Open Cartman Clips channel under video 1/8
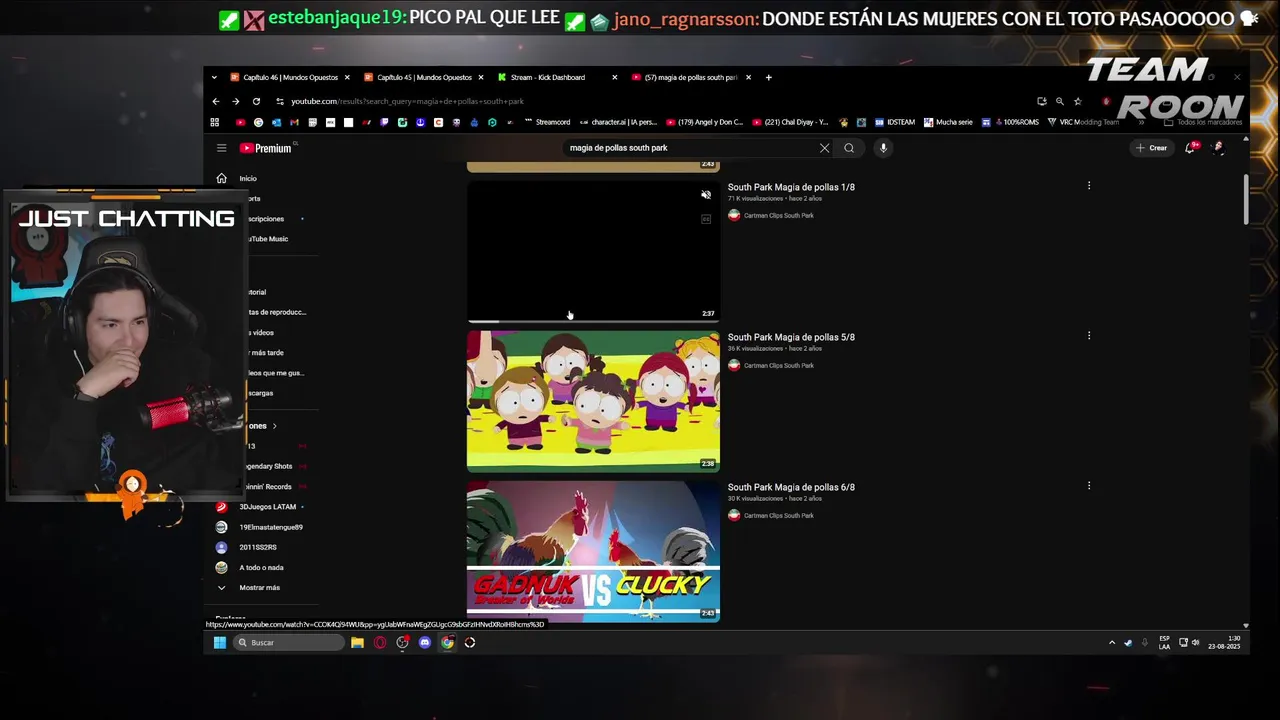The width and height of the screenshot is (1280, 720). (x=778, y=215)
